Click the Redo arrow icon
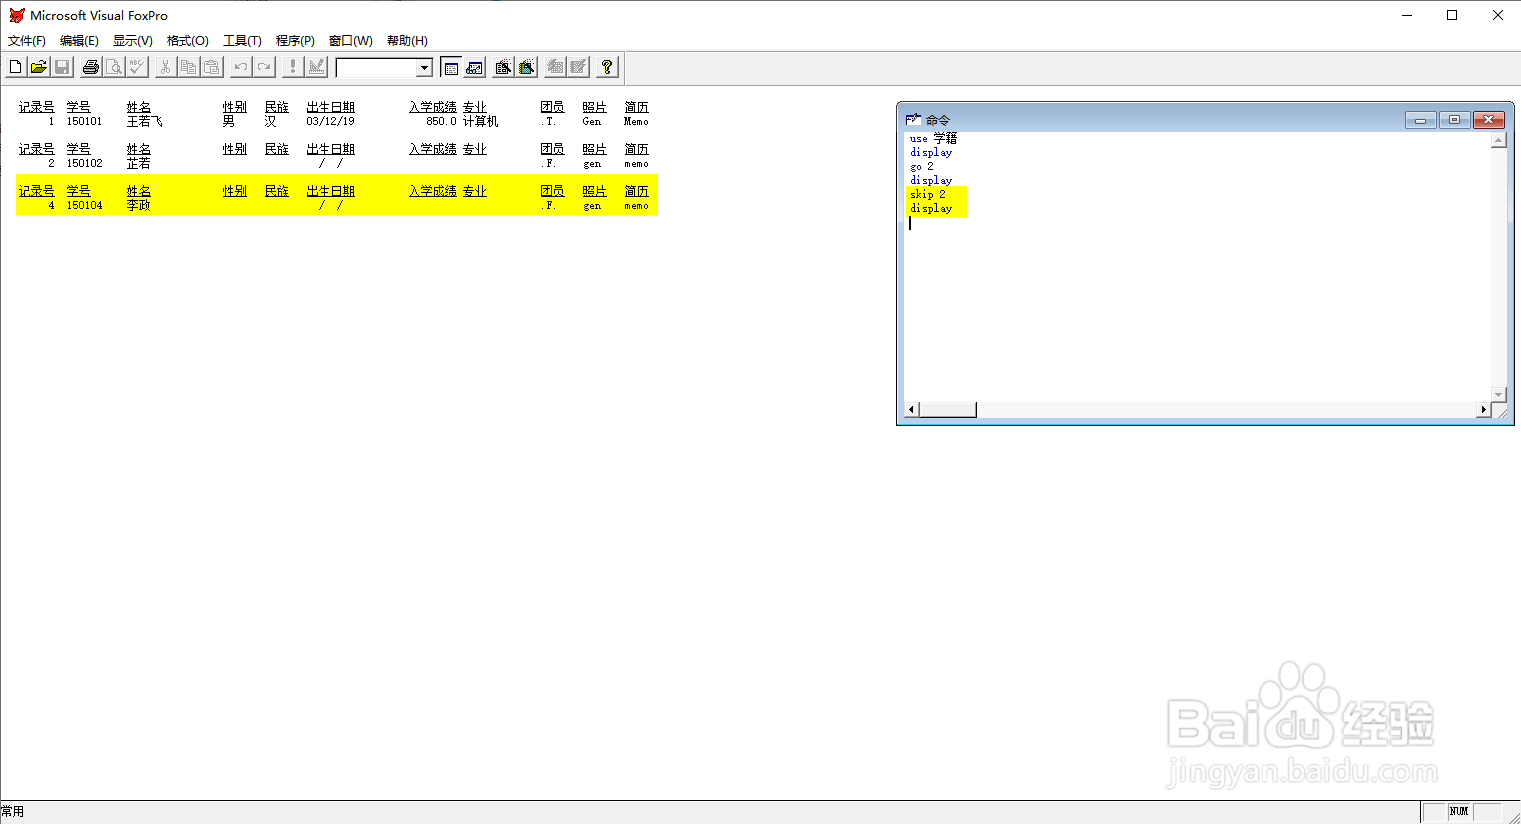The image size is (1521, 824). pos(264,67)
